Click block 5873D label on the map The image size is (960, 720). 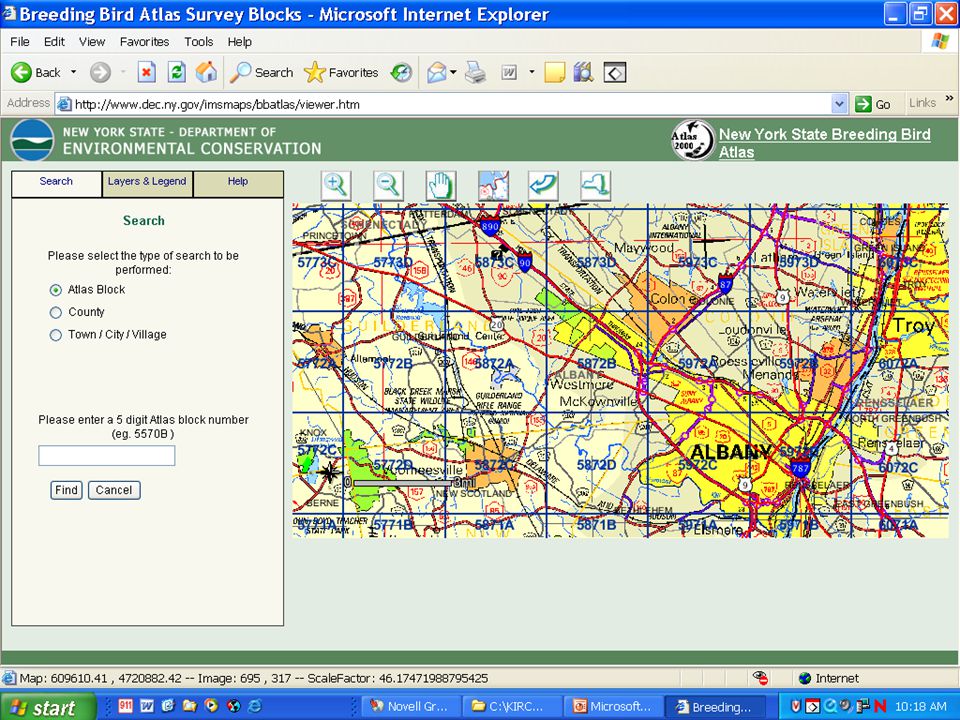coord(596,263)
